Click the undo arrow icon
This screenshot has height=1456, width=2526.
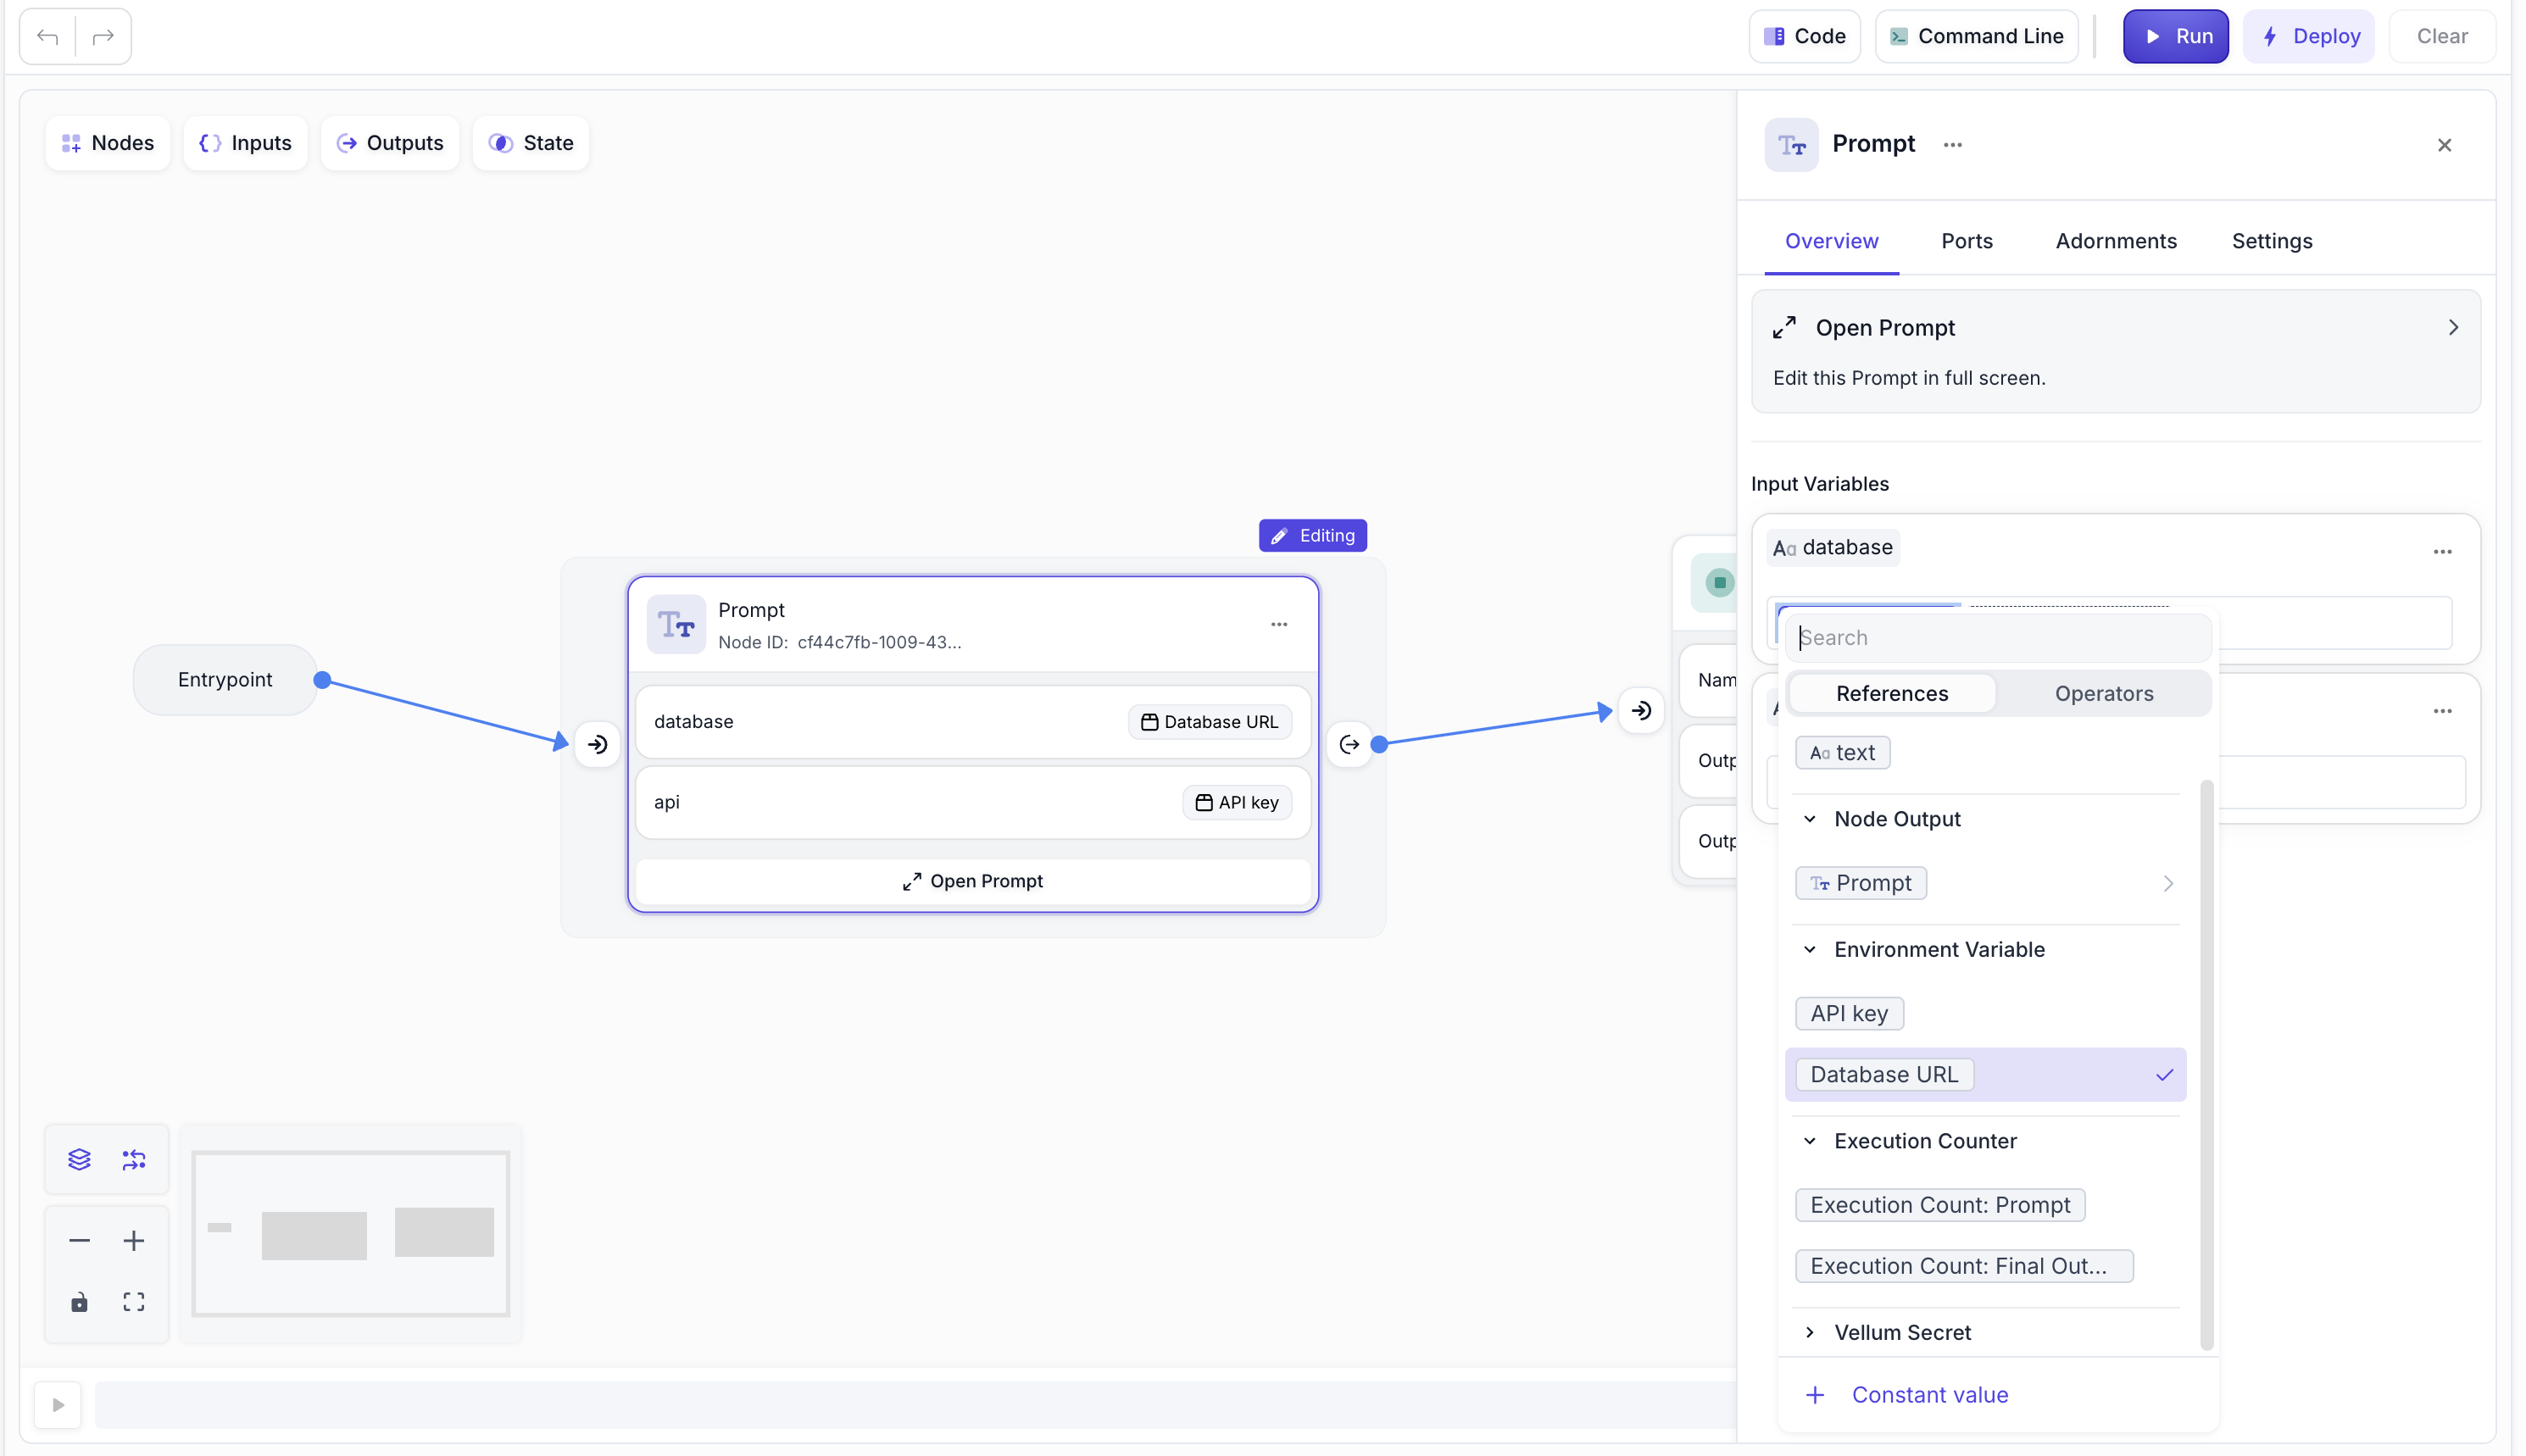[47, 37]
